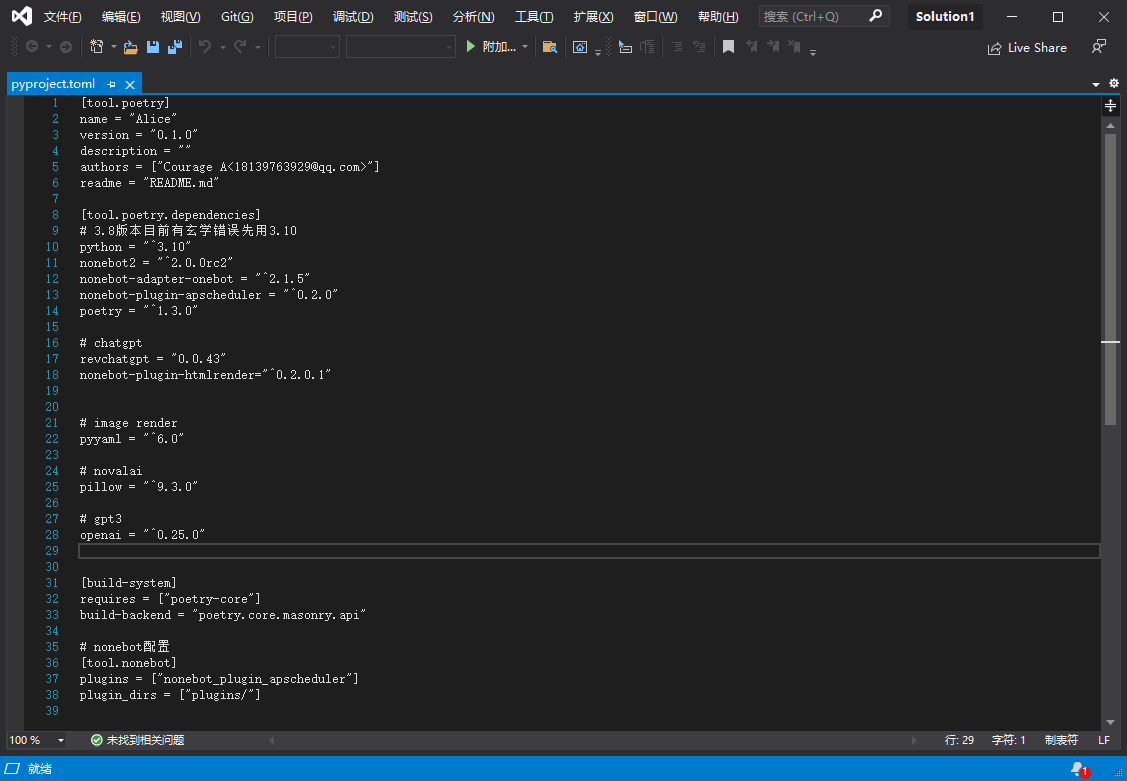Click the undo arrow icon
This screenshot has height=781, width=1127.
pos(205,47)
